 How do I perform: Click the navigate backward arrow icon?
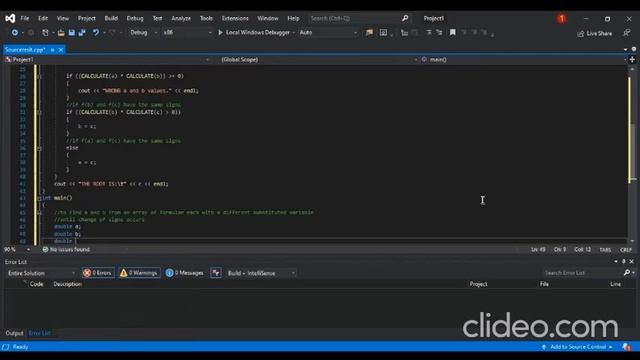point(15,32)
